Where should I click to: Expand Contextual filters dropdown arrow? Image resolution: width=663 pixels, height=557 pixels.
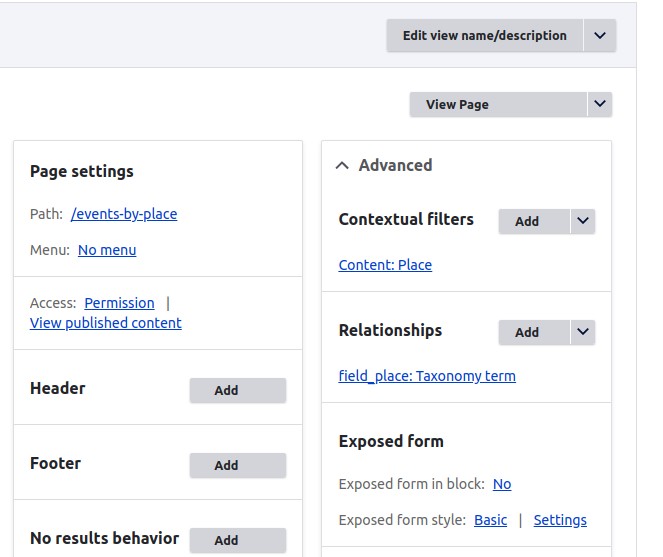(583, 222)
